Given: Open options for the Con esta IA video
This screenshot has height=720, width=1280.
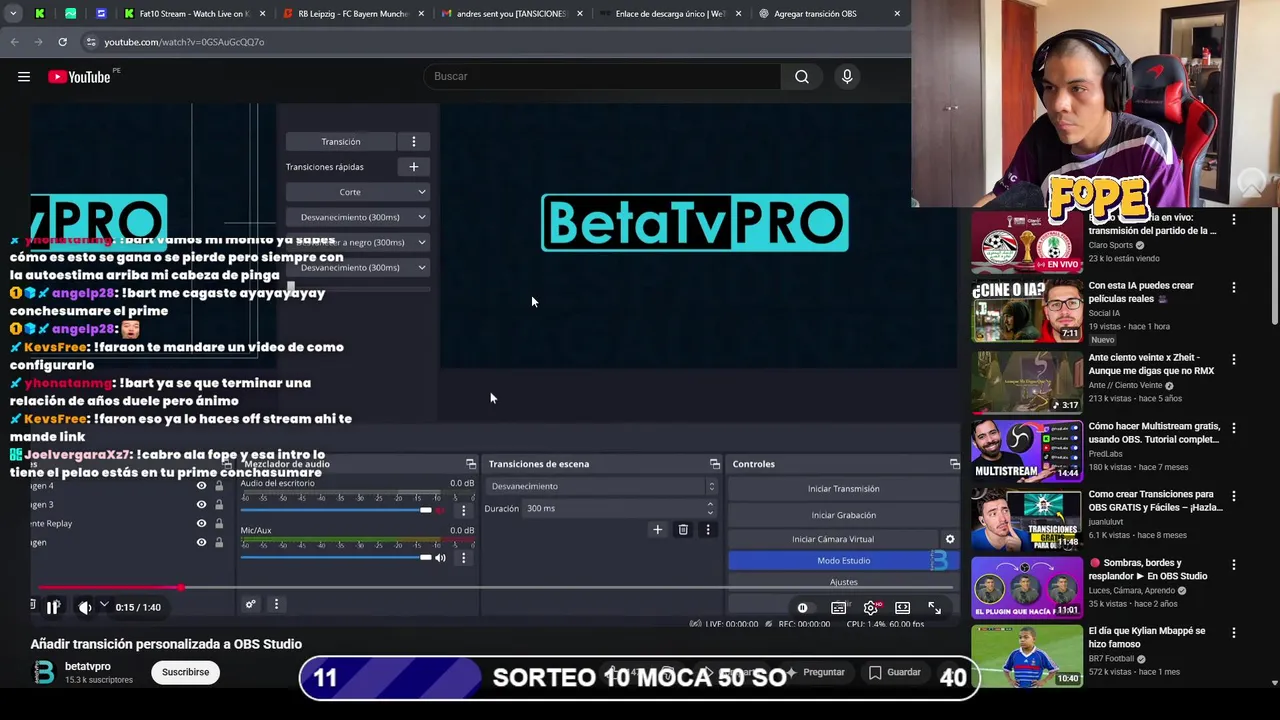Looking at the screenshot, I should coord(1233,288).
